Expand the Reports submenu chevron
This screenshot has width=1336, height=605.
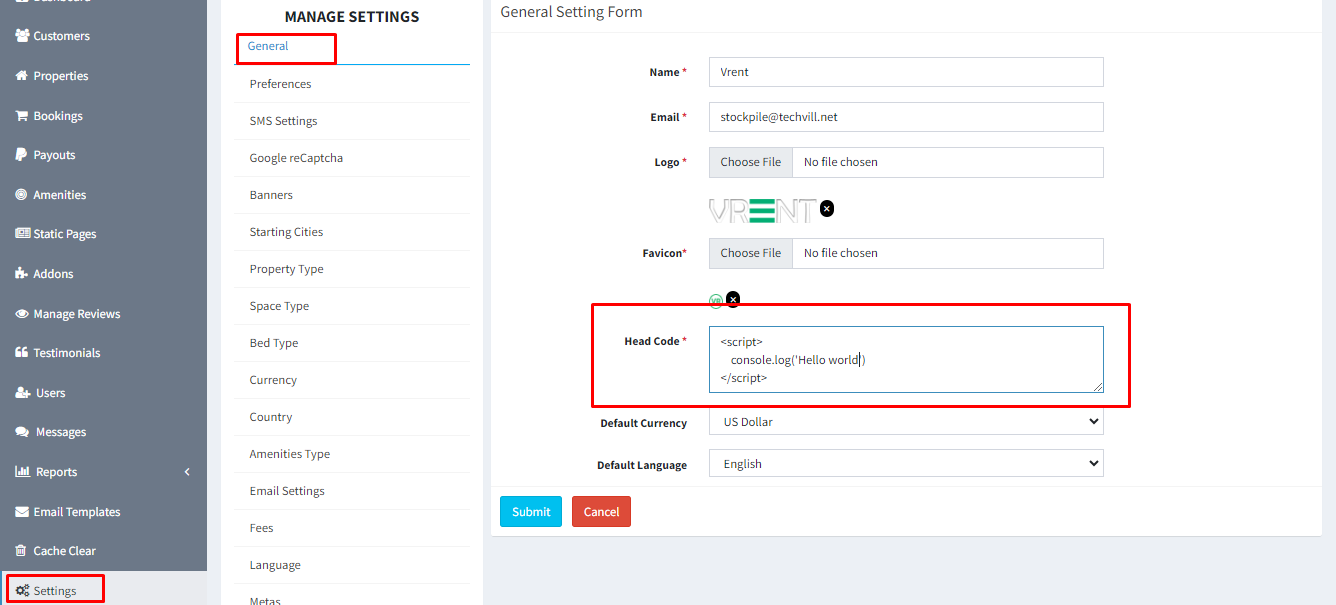187,472
